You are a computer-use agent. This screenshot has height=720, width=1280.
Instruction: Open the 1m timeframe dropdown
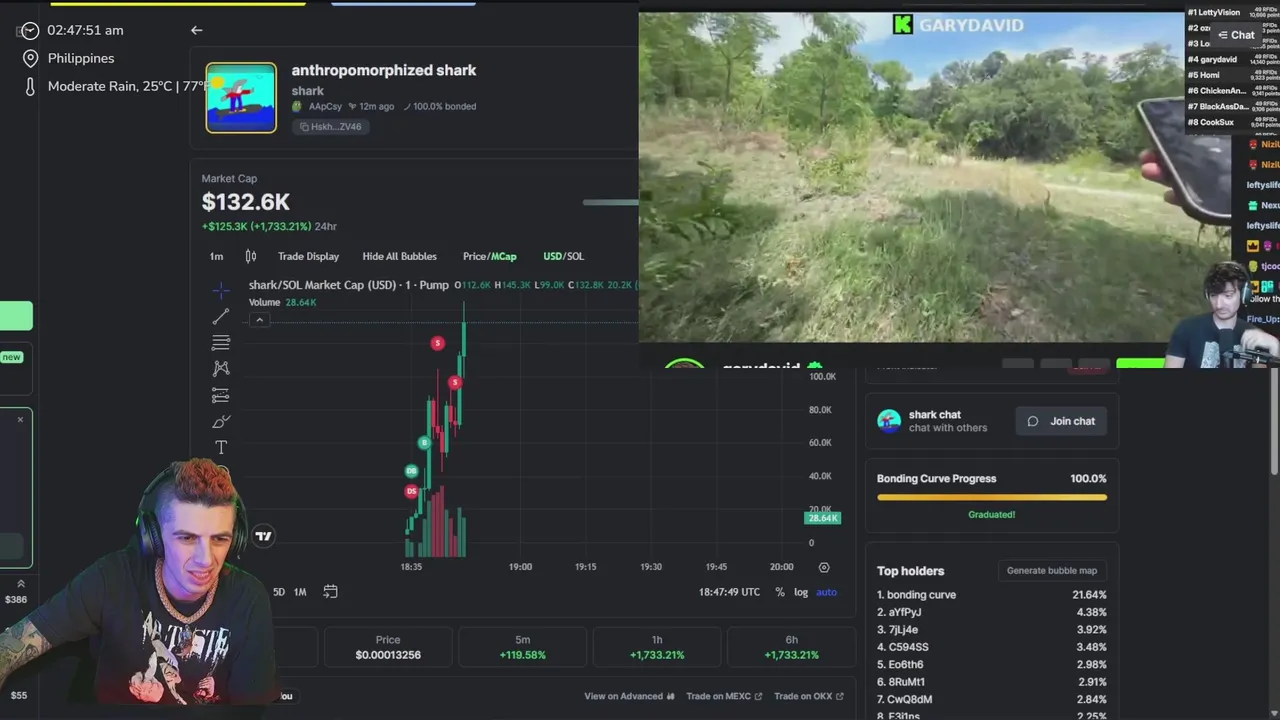tap(216, 256)
